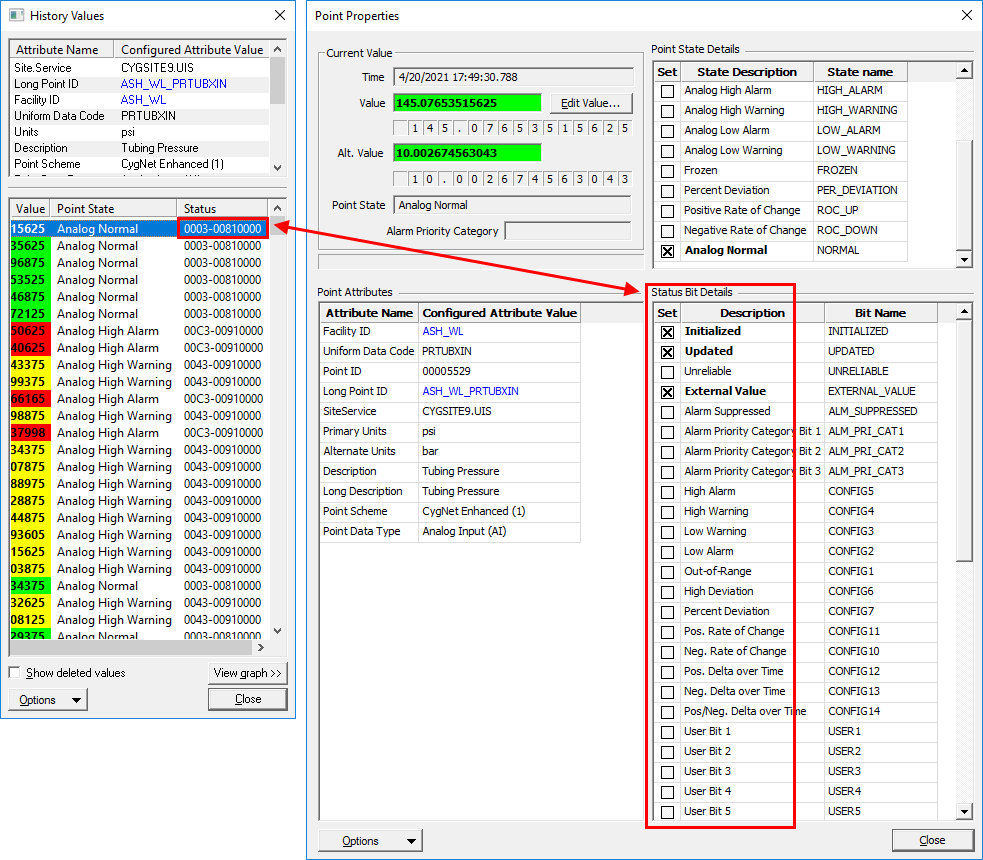Click the scroll-down arrow of the history values list
983x860 pixels.
278,631
